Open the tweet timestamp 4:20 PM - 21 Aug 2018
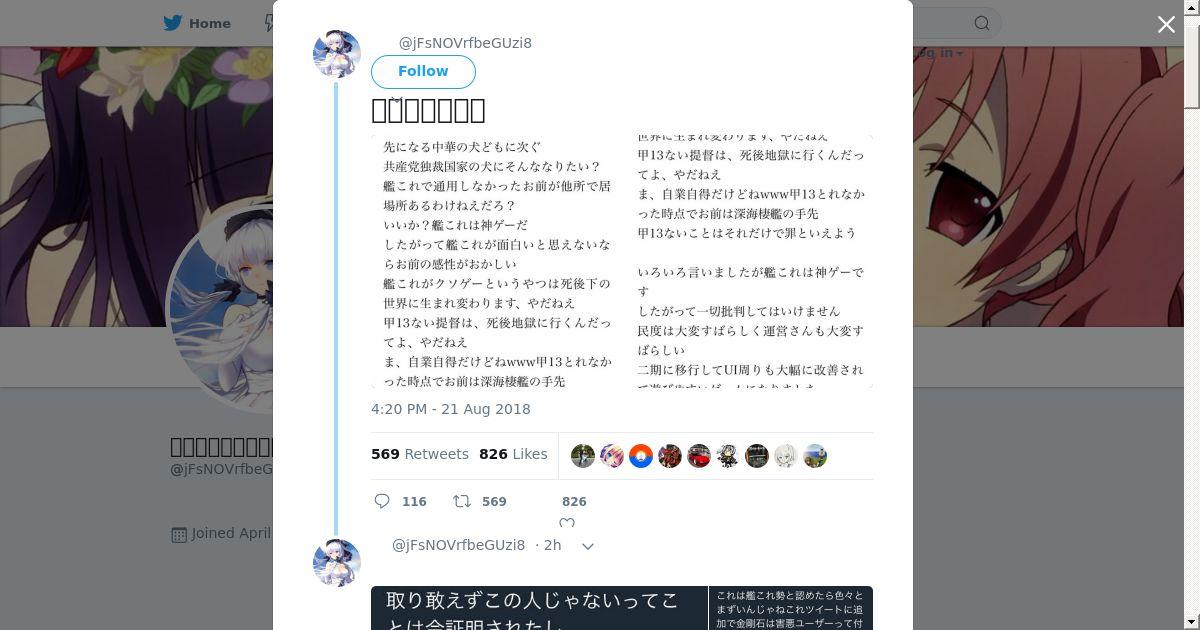 451,409
